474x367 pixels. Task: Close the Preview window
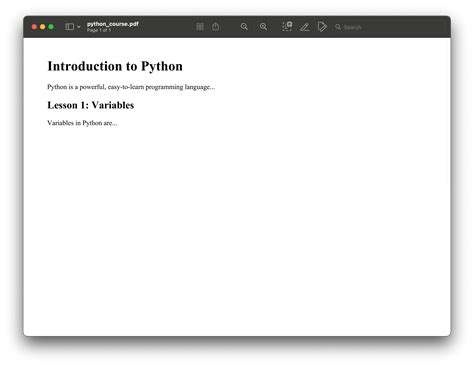(34, 27)
